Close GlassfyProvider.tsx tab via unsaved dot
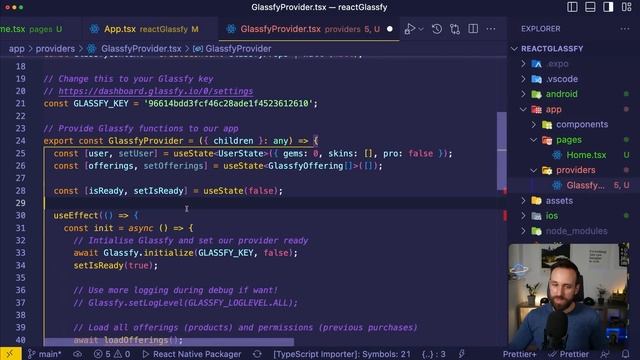This screenshot has width=640, height=360. [x=390, y=29]
